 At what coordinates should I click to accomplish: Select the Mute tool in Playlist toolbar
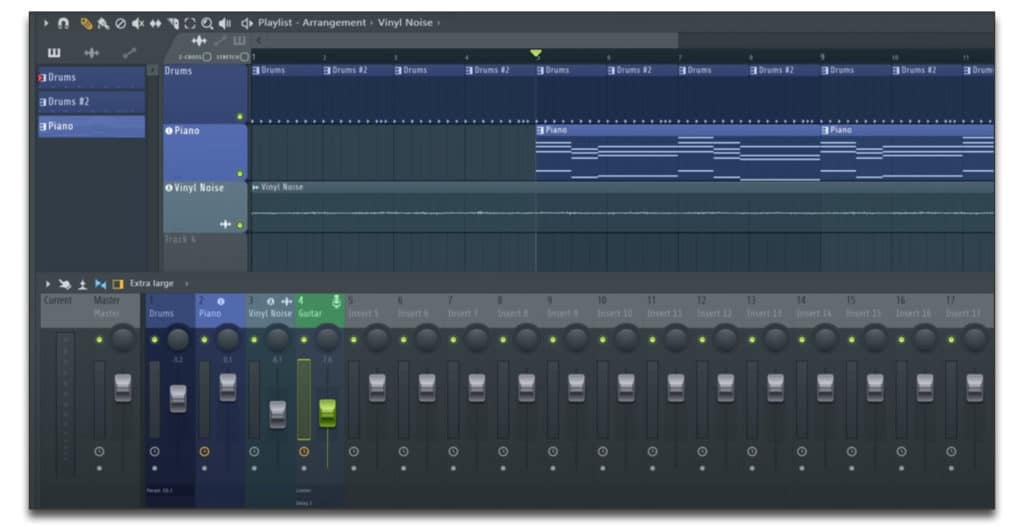pyautogui.click(x=137, y=24)
